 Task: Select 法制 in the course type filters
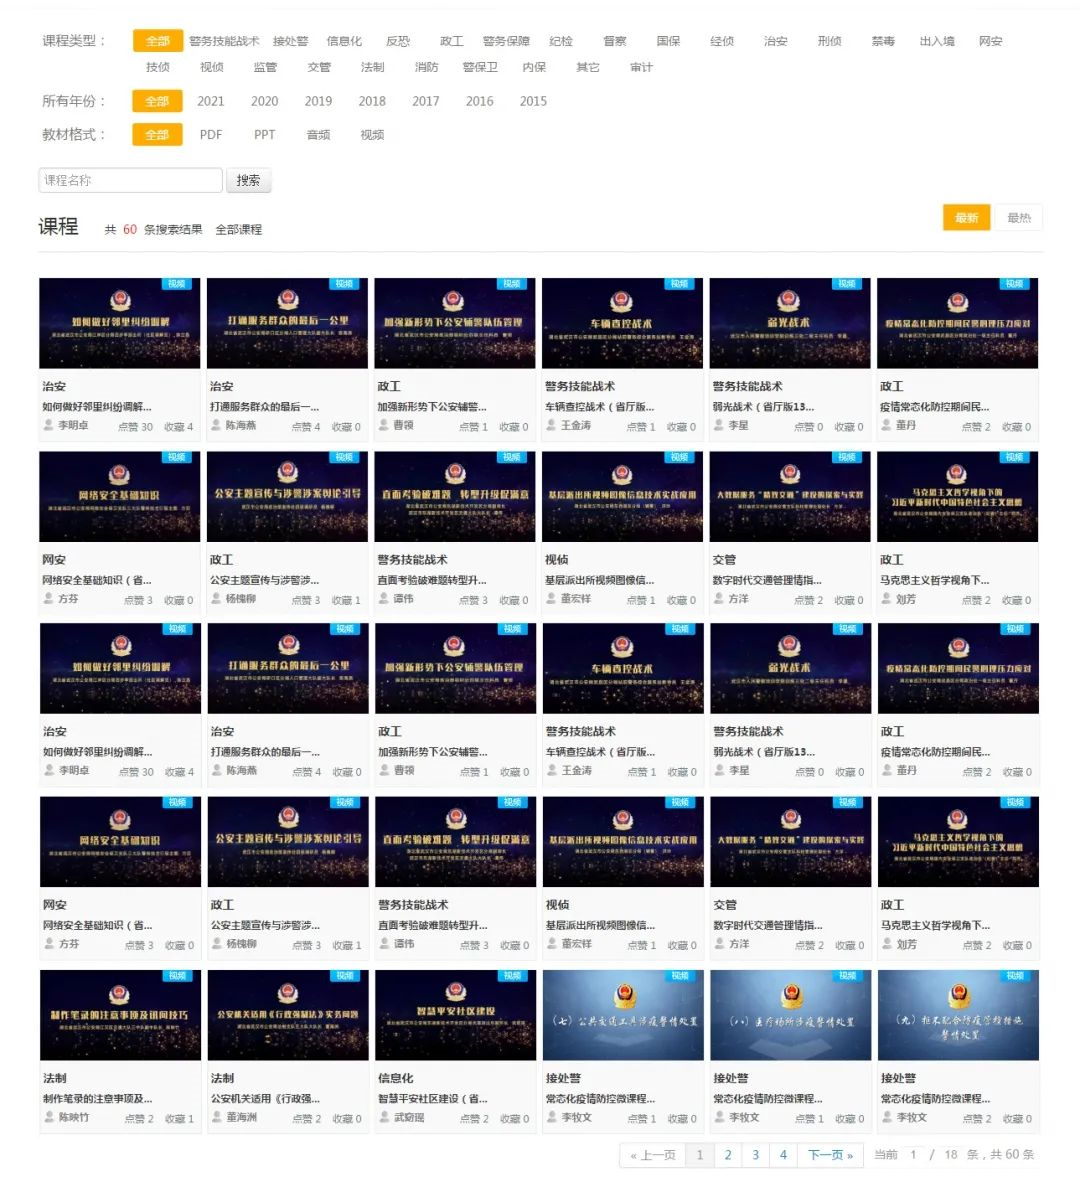372,67
